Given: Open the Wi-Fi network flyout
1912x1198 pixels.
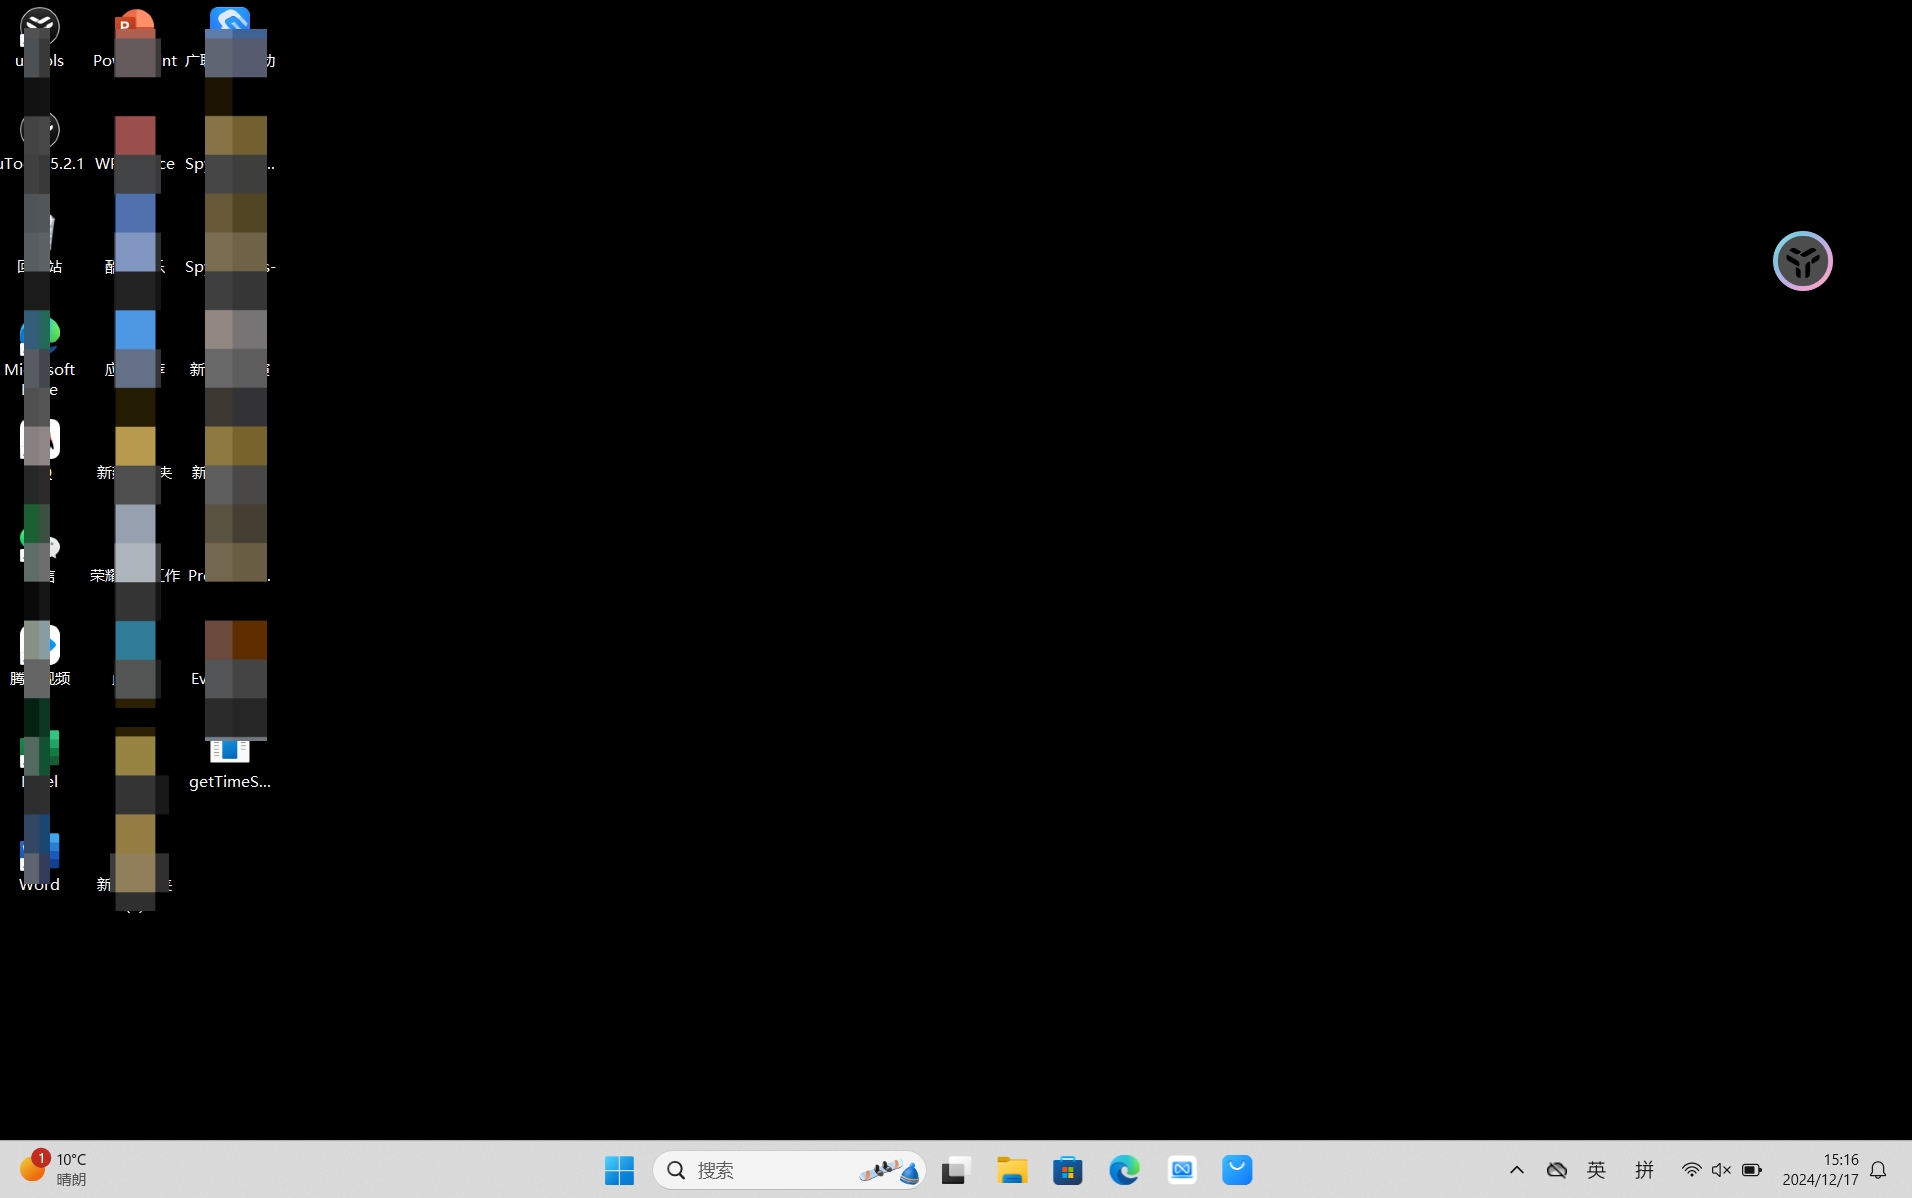Looking at the screenshot, I should coord(1691,1170).
